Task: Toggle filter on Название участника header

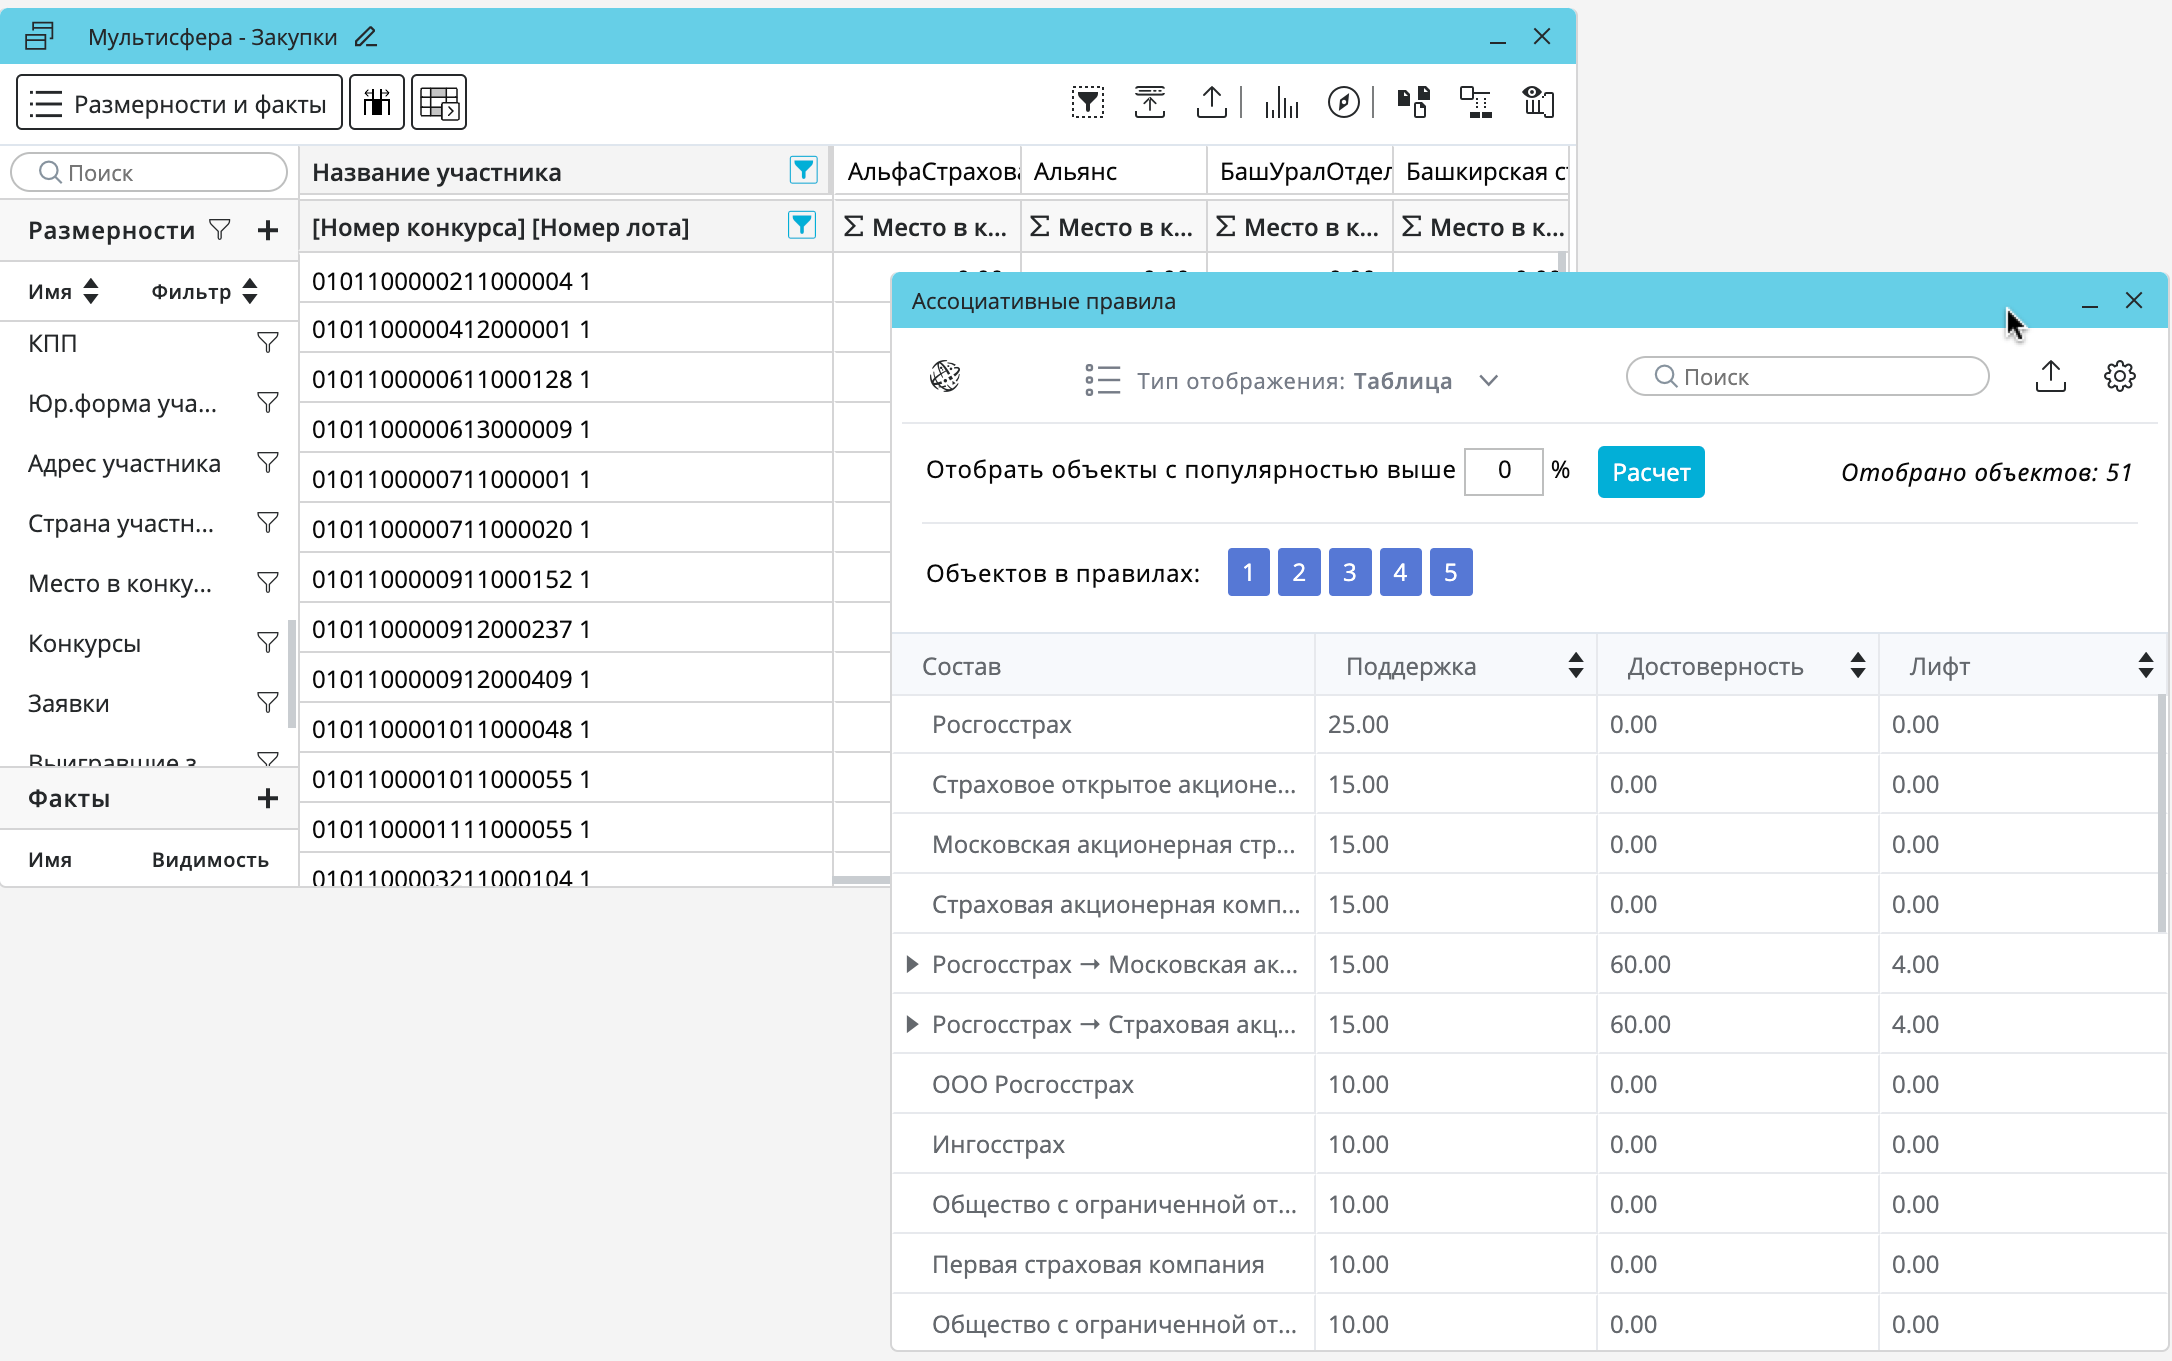Action: pos(803,170)
